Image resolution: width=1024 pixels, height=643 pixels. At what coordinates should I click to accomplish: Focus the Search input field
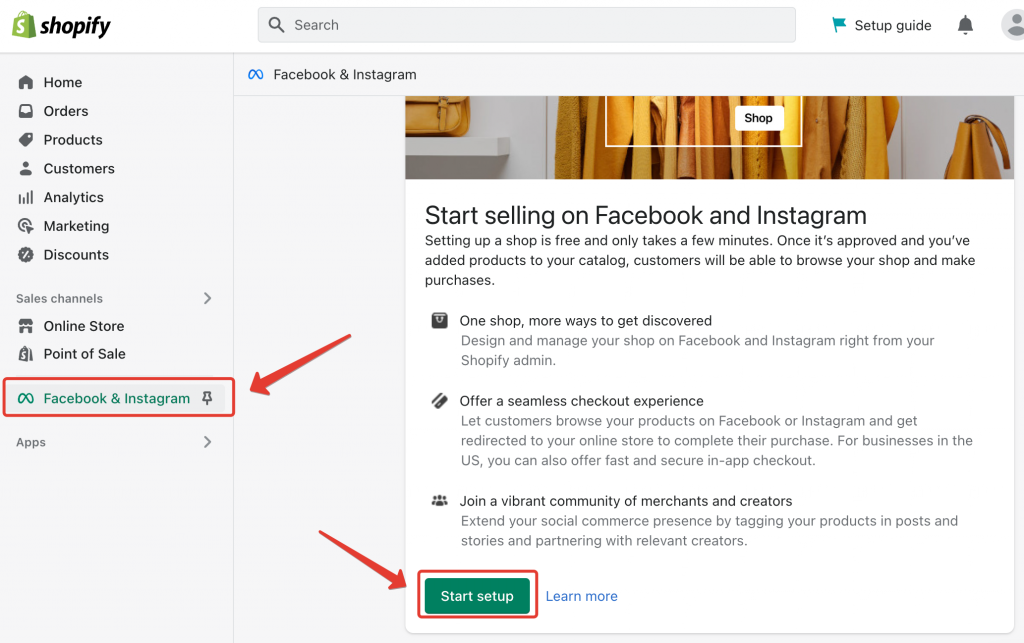coord(526,25)
